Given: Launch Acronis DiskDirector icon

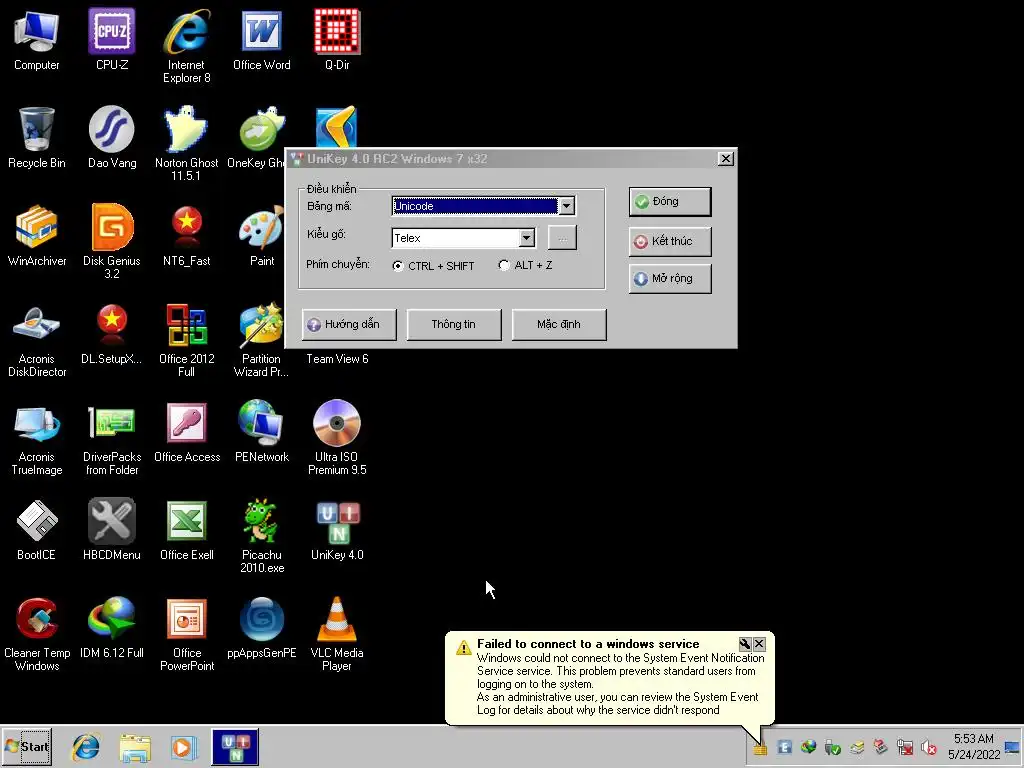Looking at the screenshot, I should point(37,340).
